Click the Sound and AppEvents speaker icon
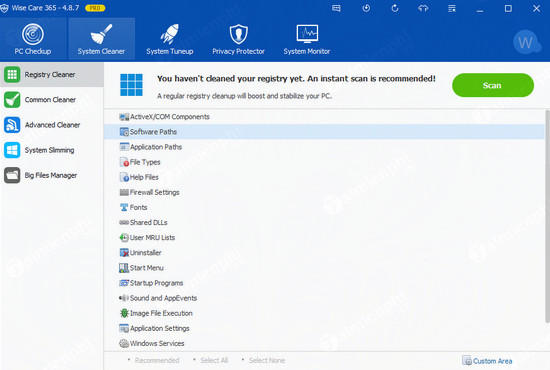 click(124, 298)
